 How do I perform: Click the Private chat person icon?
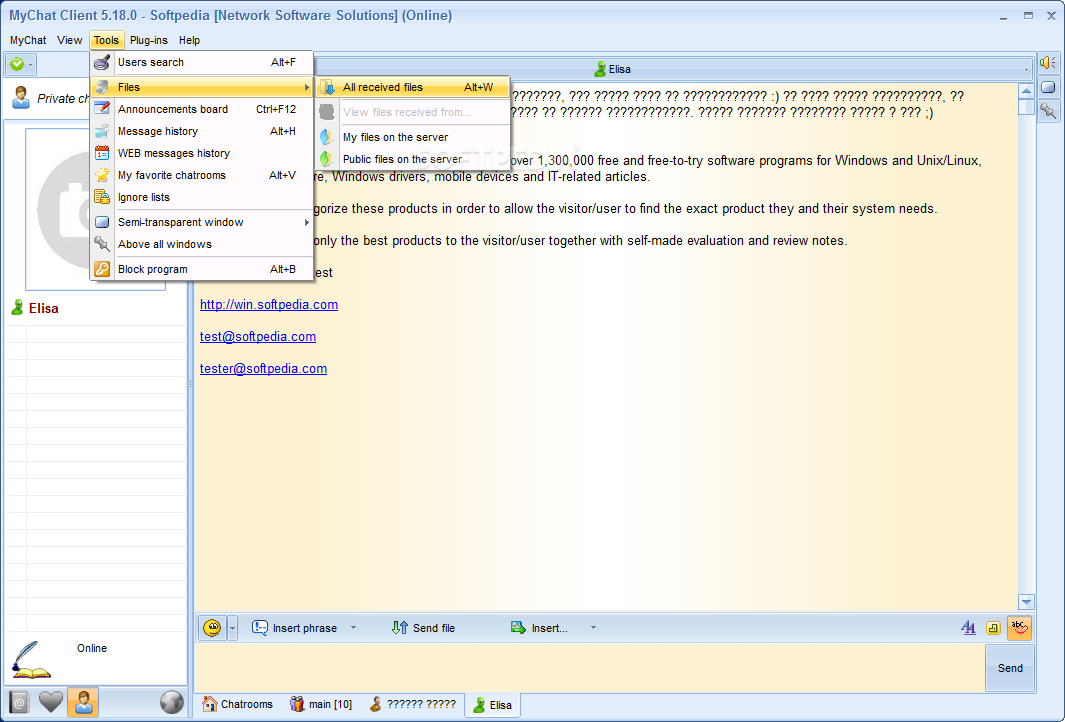[21, 98]
